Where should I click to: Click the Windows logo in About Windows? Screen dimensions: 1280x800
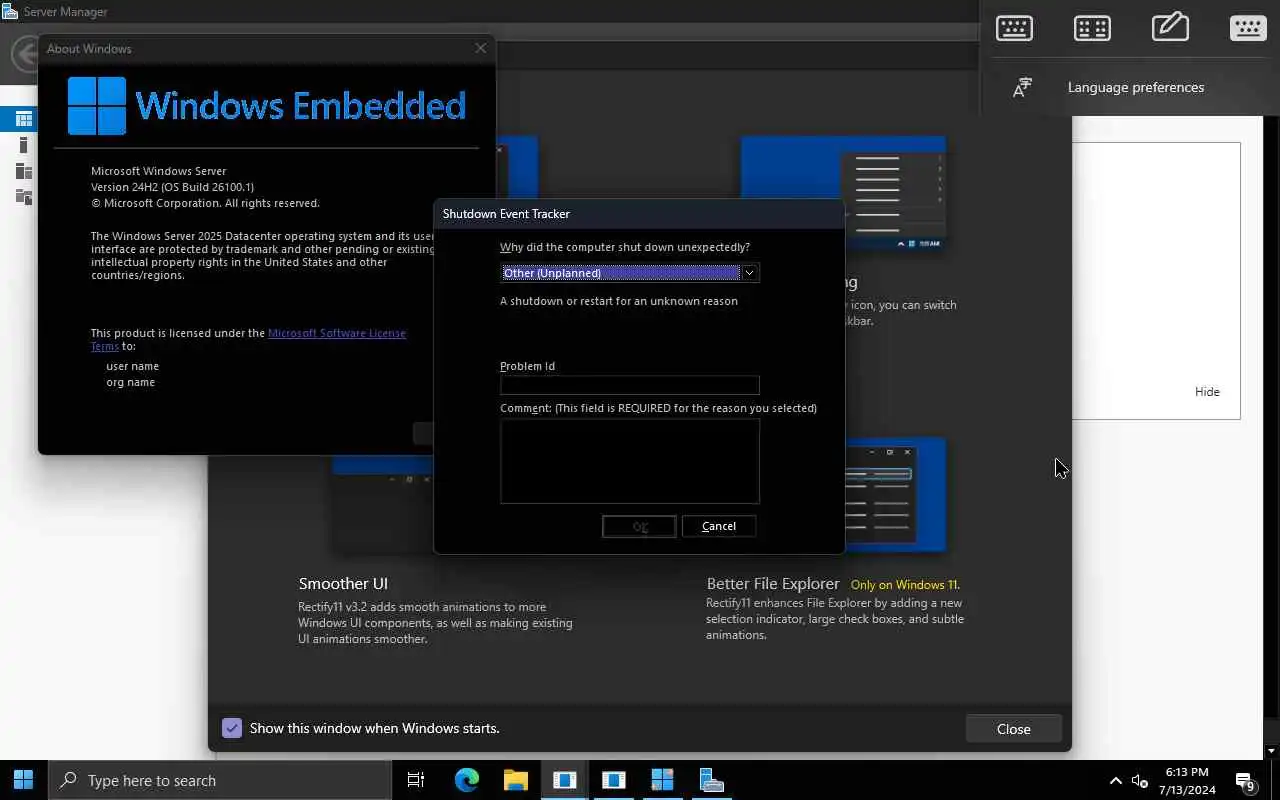tap(97, 106)
